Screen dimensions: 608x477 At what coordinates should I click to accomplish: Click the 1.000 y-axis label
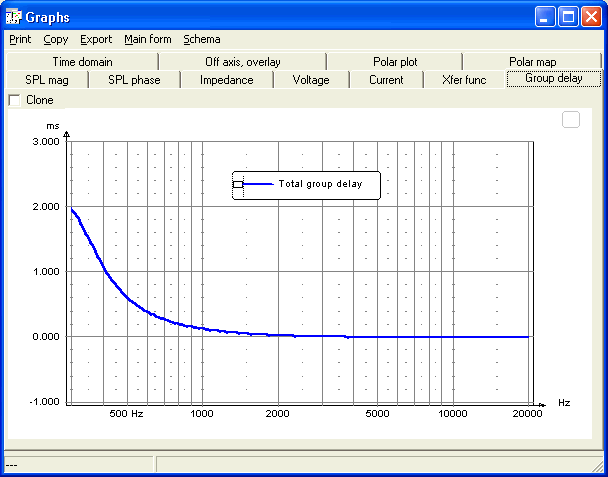point(46,271)
